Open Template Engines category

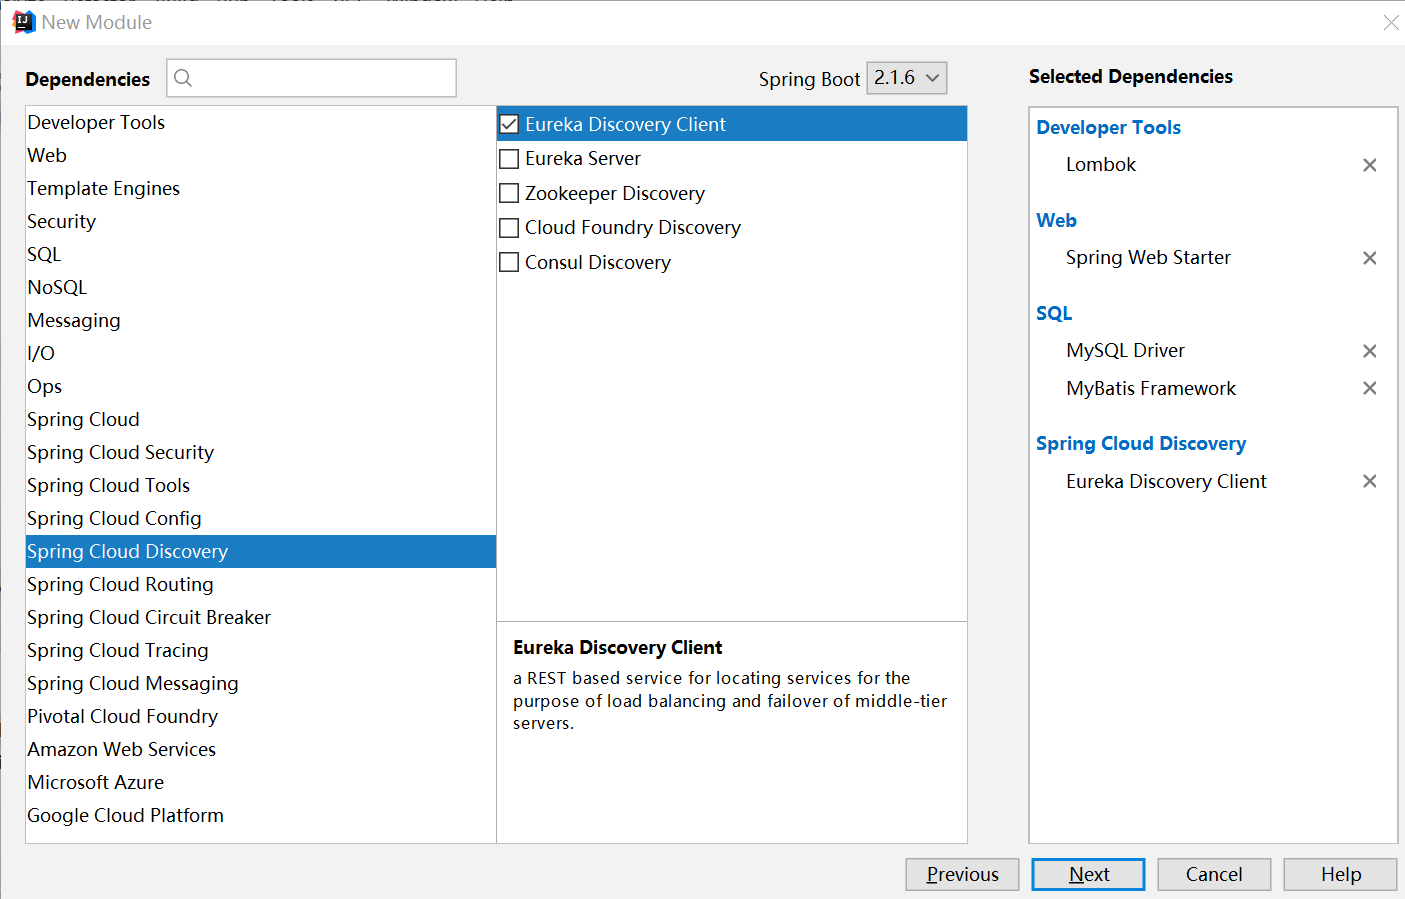[x=261, y=188]
